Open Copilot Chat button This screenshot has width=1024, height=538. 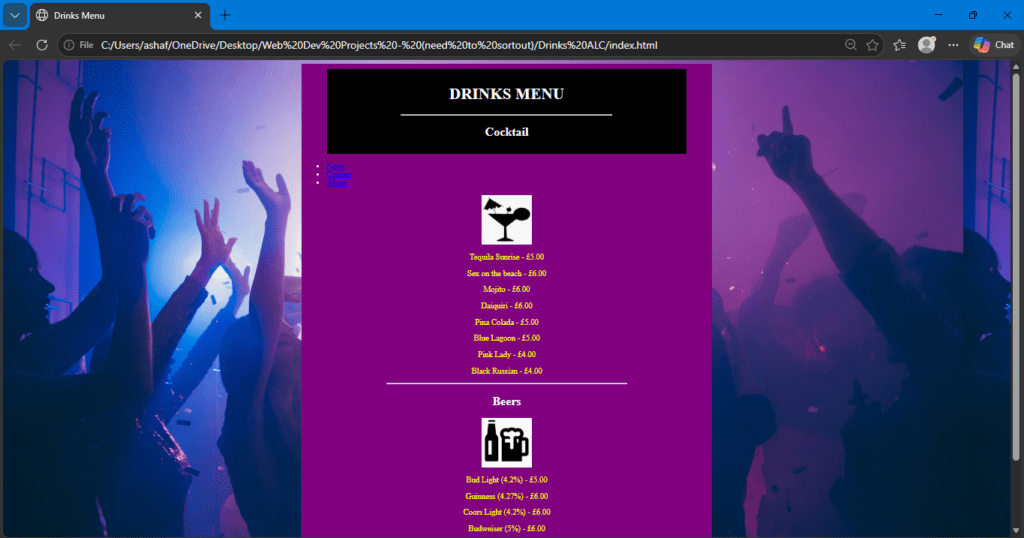click(x=994, y=45)
